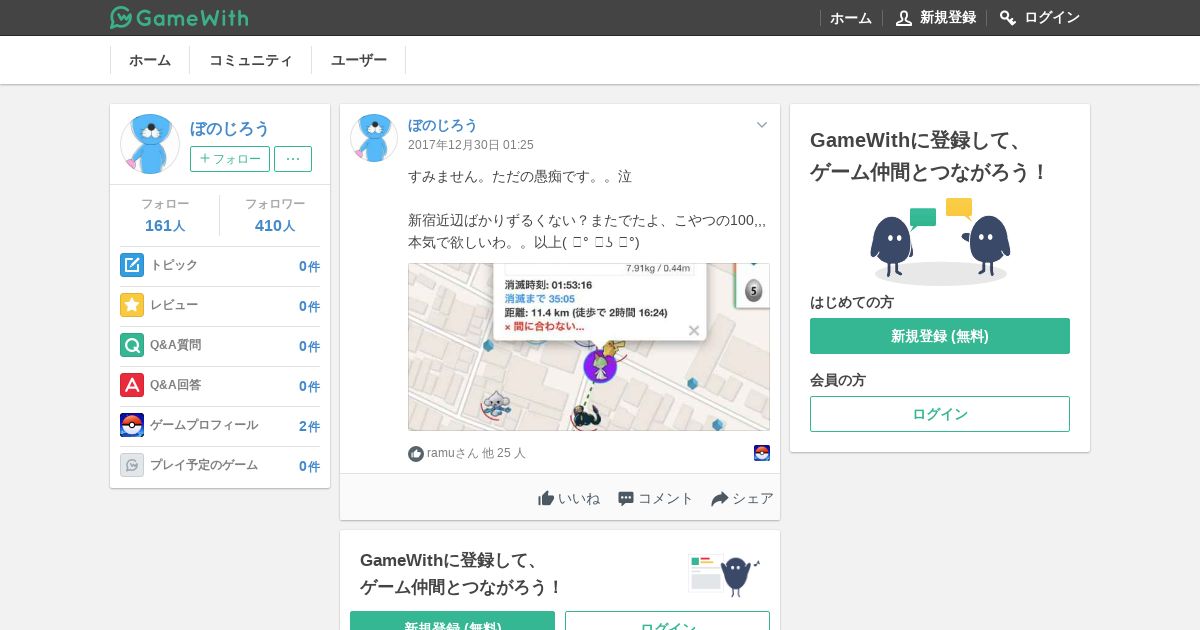Click the talking mascots illustration

point(940,241)
